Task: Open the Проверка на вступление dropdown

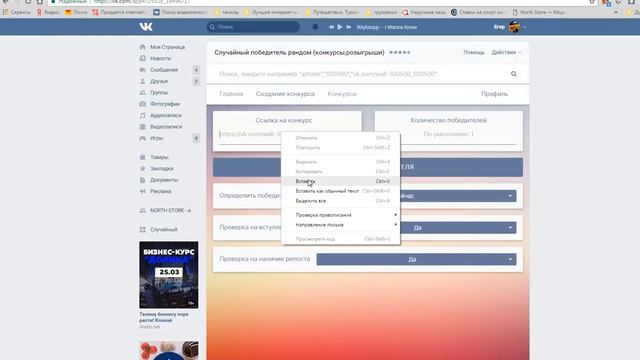Action: click(458, 228)
